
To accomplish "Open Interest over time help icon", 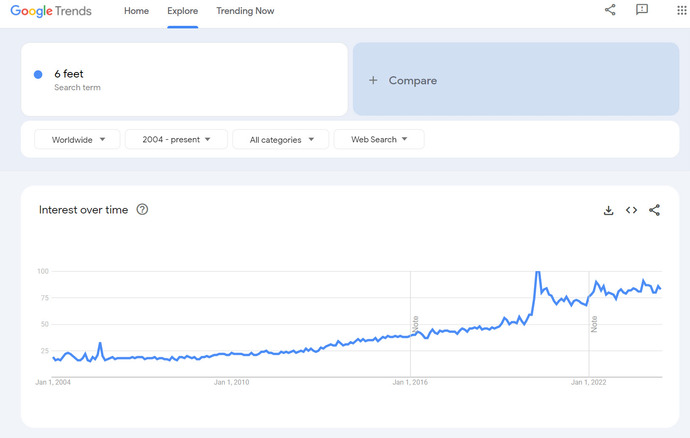I will click(x=142, y=210).
